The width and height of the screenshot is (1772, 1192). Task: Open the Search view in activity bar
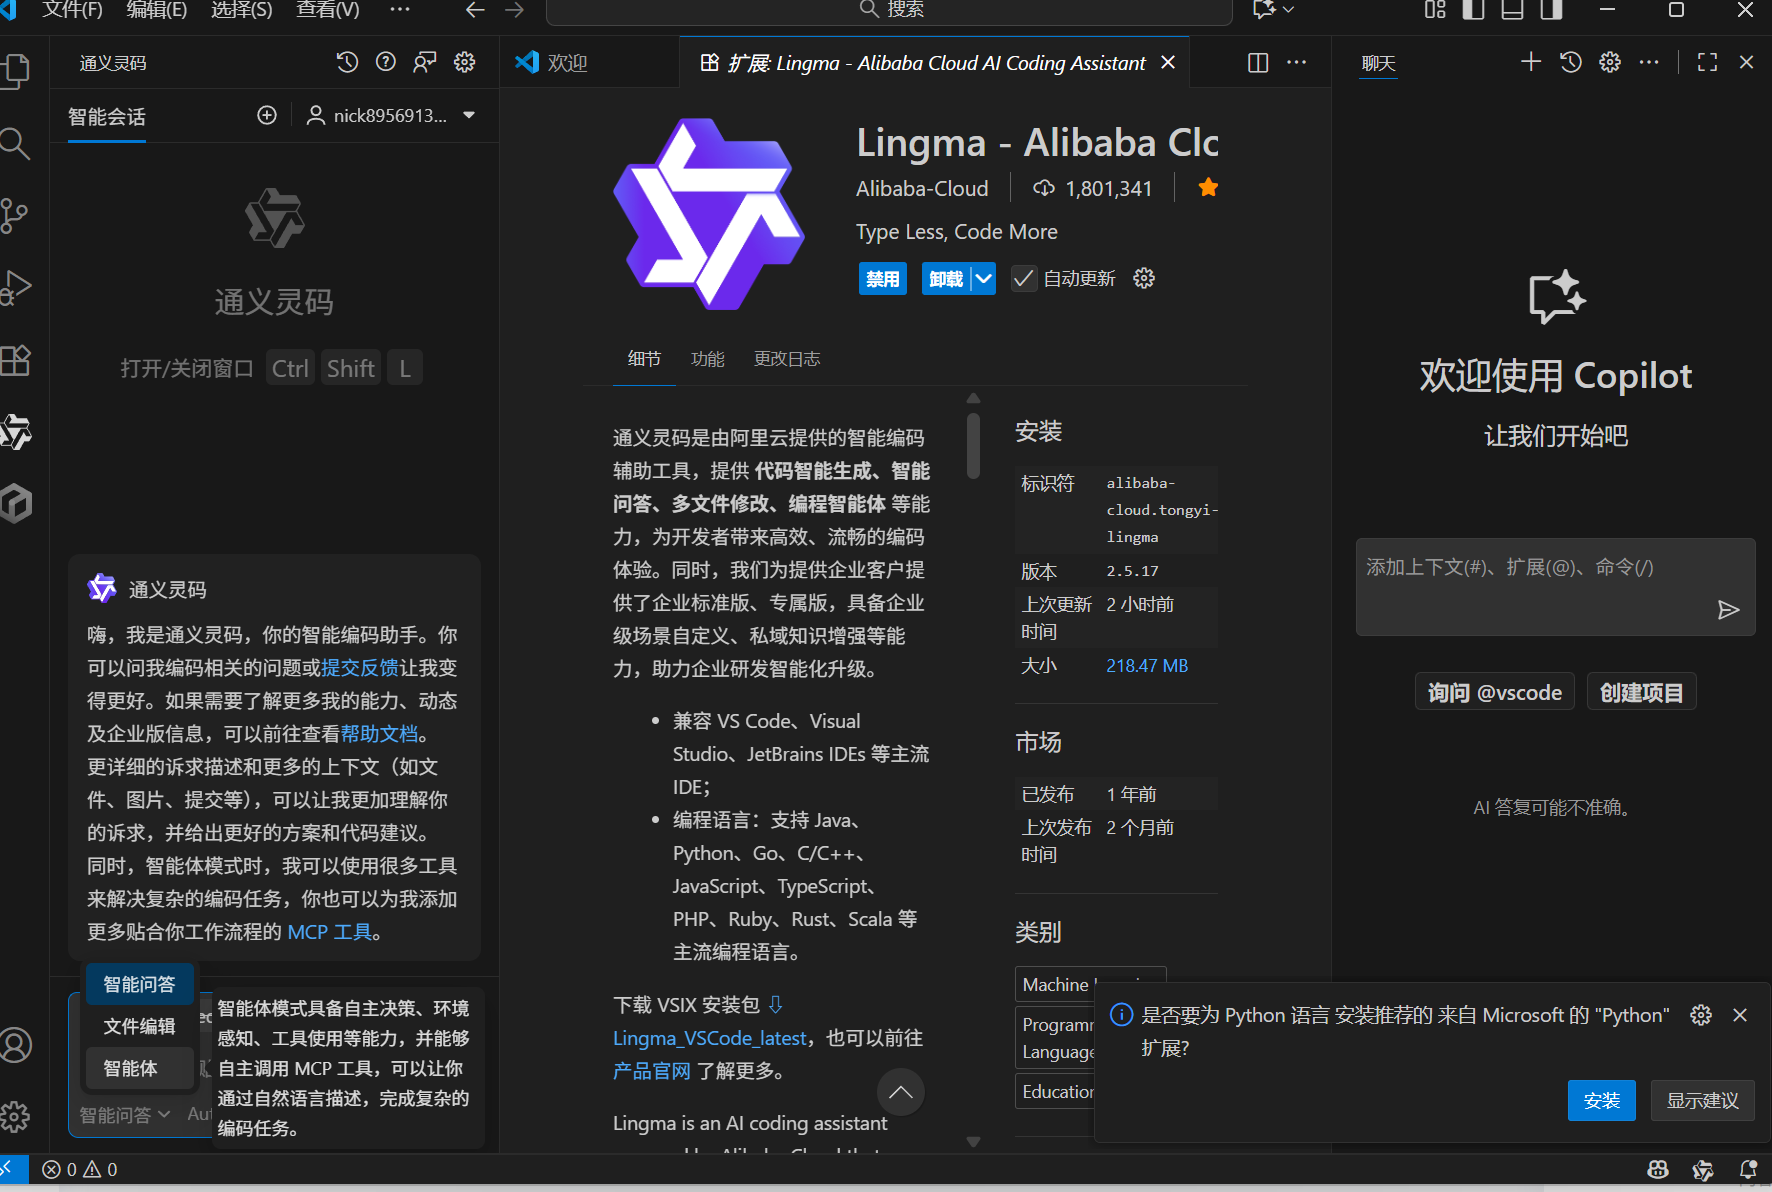14,143
